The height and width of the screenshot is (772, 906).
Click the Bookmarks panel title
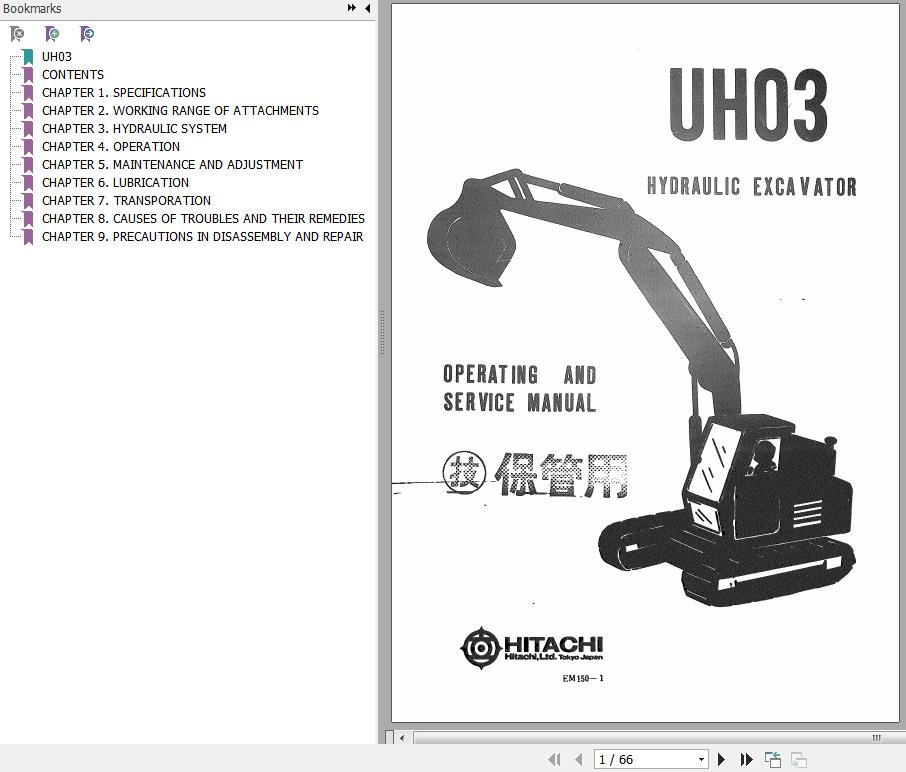point(31,8)
